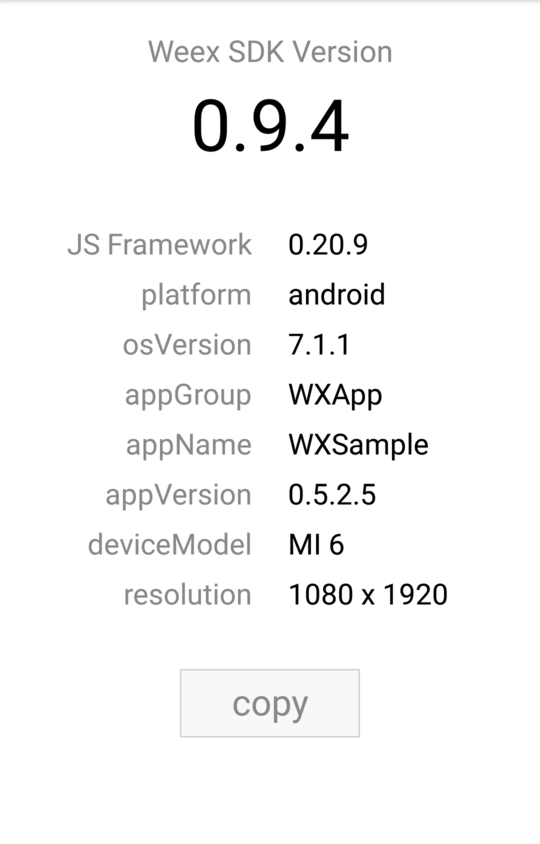Screen dimensions: 540x844
Task: Click the resolution label
Action: (x=187, y=594)
